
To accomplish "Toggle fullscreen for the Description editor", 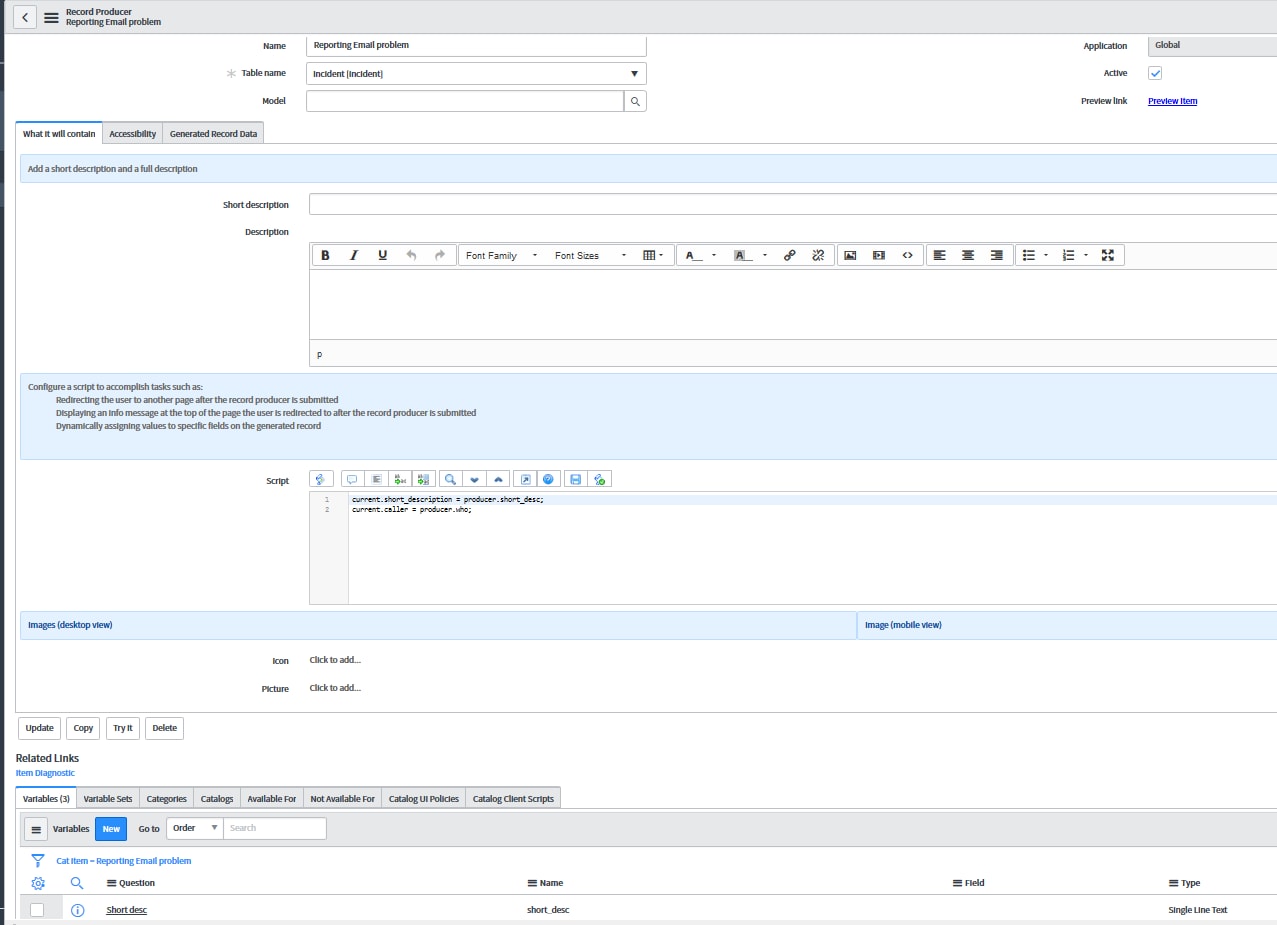I will tap(1108, 255).
